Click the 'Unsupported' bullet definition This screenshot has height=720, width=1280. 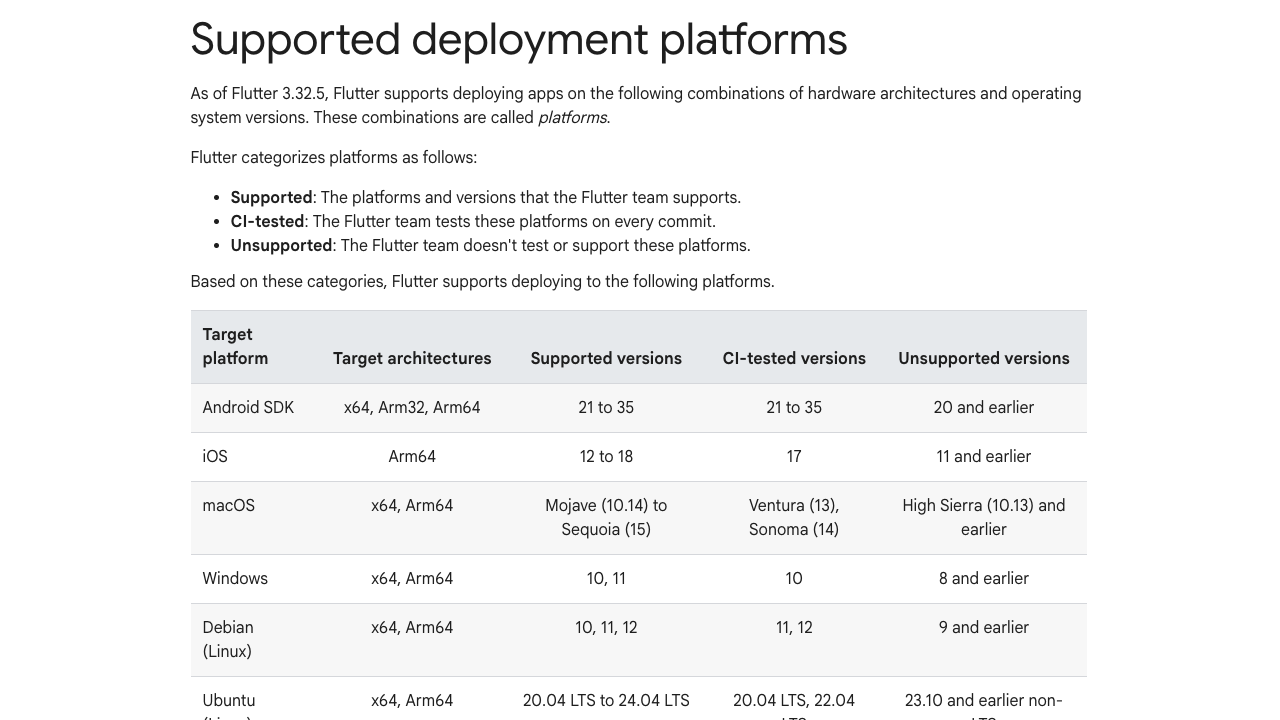tap(490, 245)
